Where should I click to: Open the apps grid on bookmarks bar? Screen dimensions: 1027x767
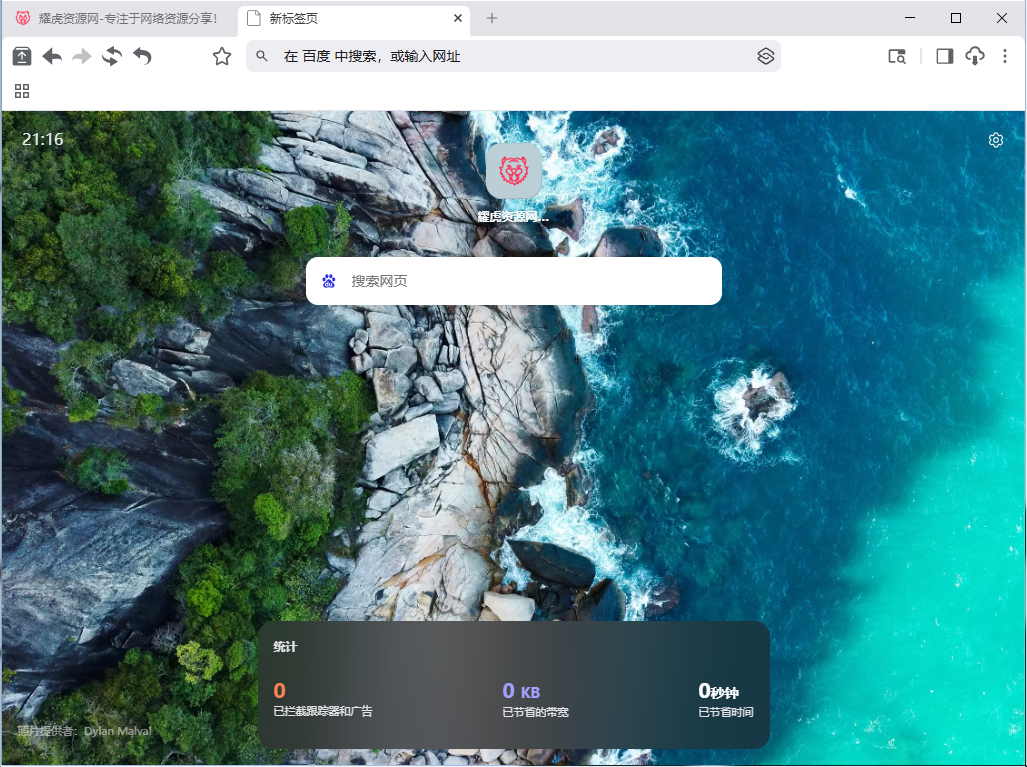[22, 91]
